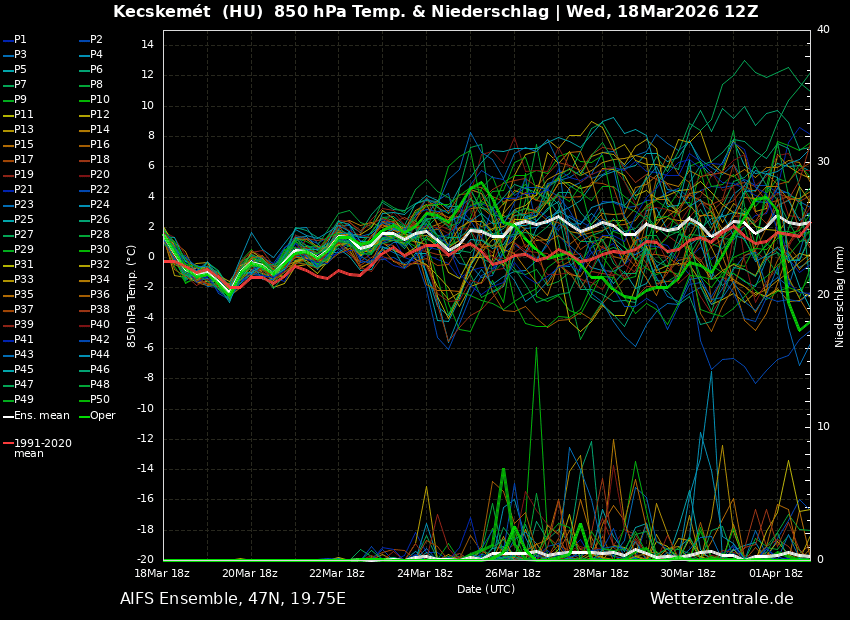Select the P50 legend entry

point(100,400)
